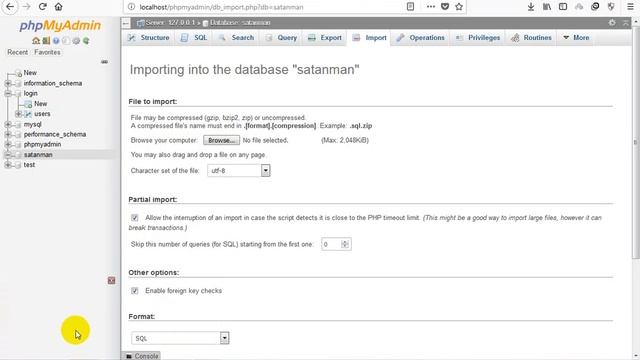The width and height of the screenshot is (640, 360).
Task: Open the Format SQL dropdown
Action: point(180,338)
